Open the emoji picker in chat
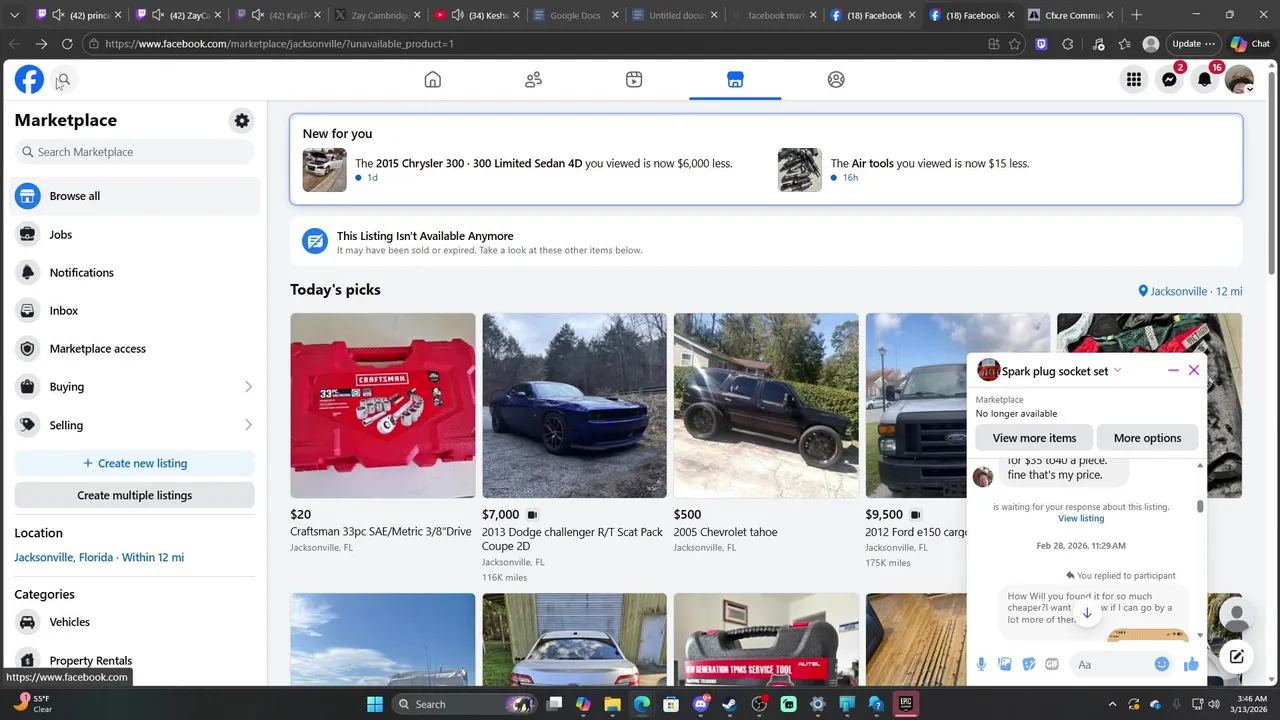The height and width of the screenshot is (720, 1280). pos(1162,664)
